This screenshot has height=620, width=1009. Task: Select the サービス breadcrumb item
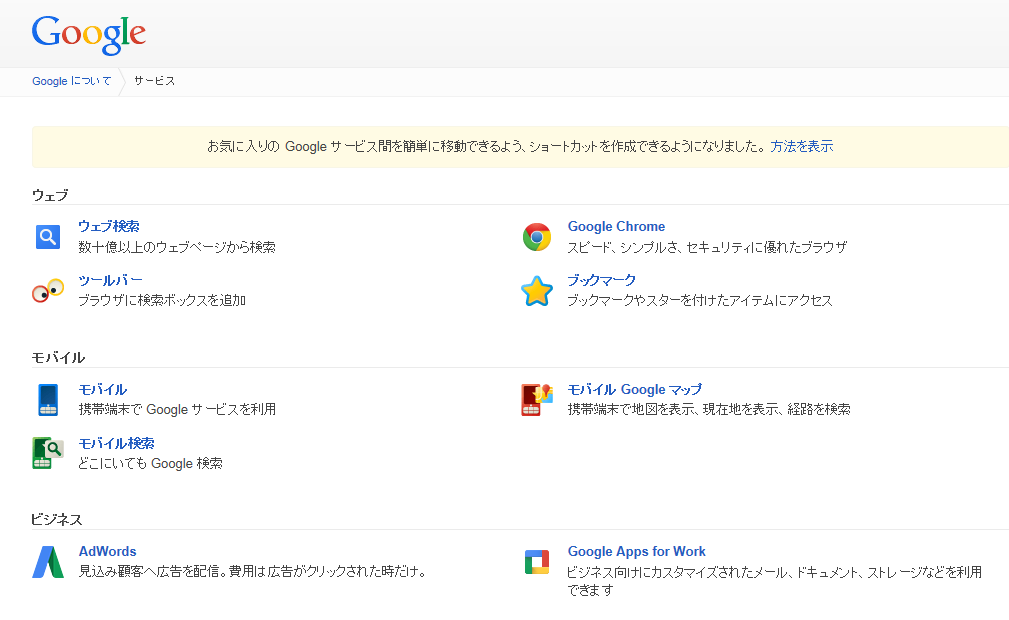click(153, 81)
